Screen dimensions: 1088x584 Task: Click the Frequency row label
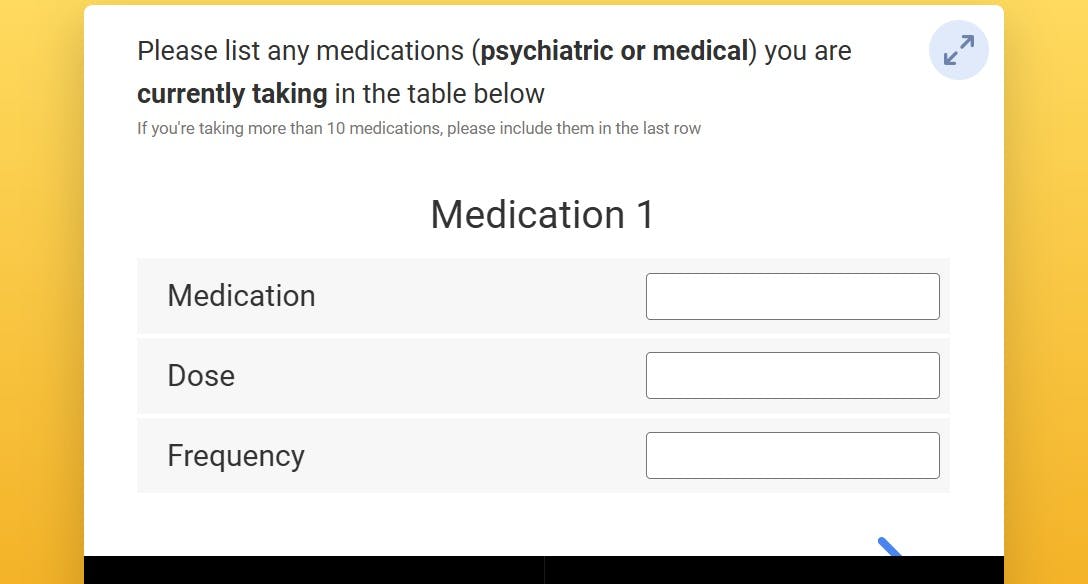point(236,455)
